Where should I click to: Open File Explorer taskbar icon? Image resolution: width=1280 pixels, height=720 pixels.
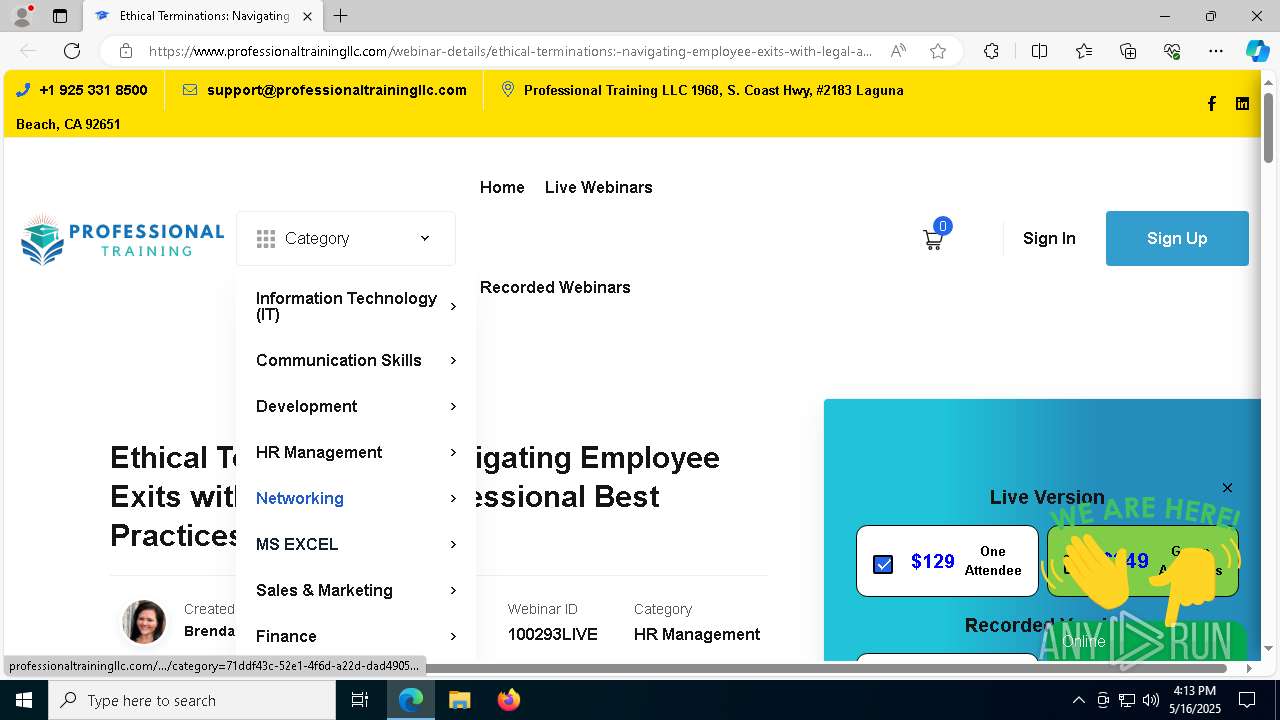tap(459, 700)
